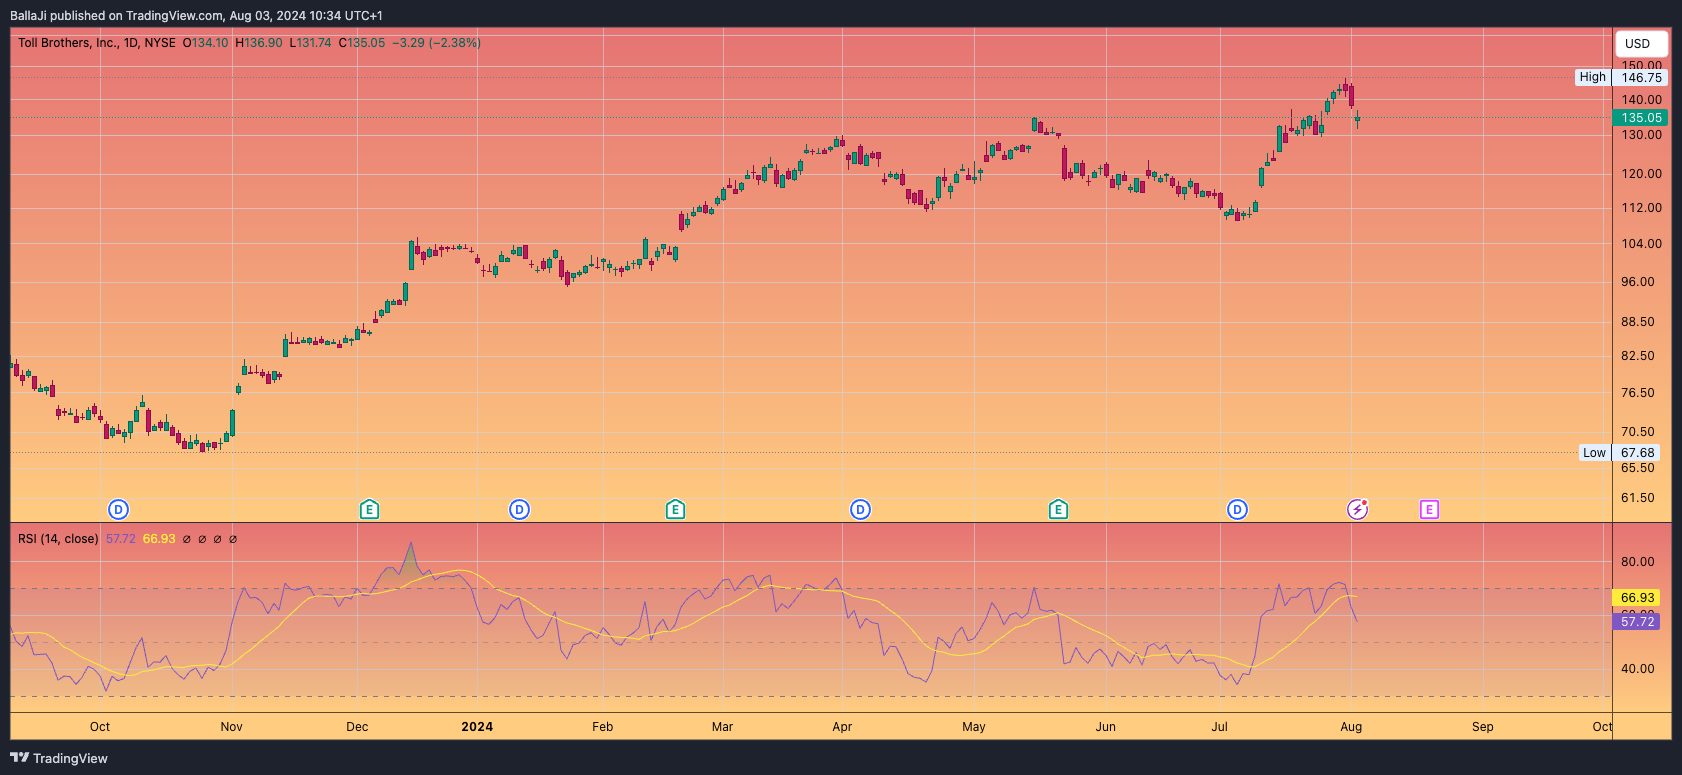Click the 61.50 price axis label
The width and height of the screenshot is (1682, 775).
pyautogui.click(x=1638, y=498)
